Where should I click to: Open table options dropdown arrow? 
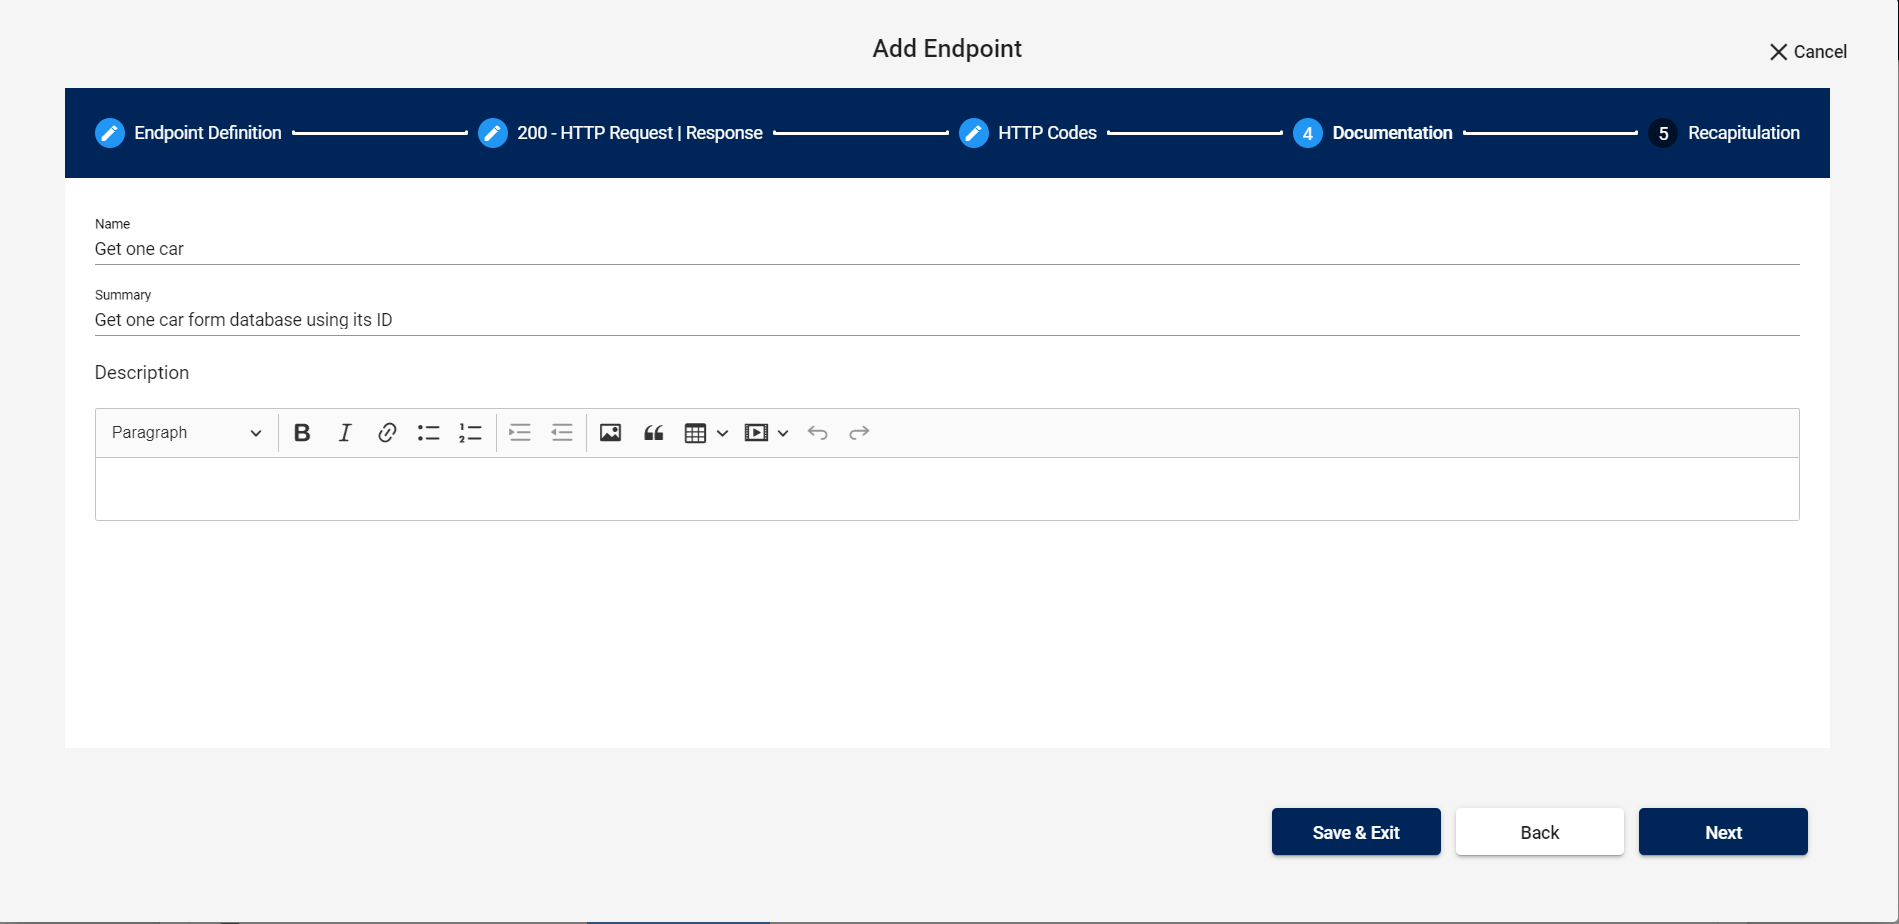pyautogui.click(x=722, y=433)
